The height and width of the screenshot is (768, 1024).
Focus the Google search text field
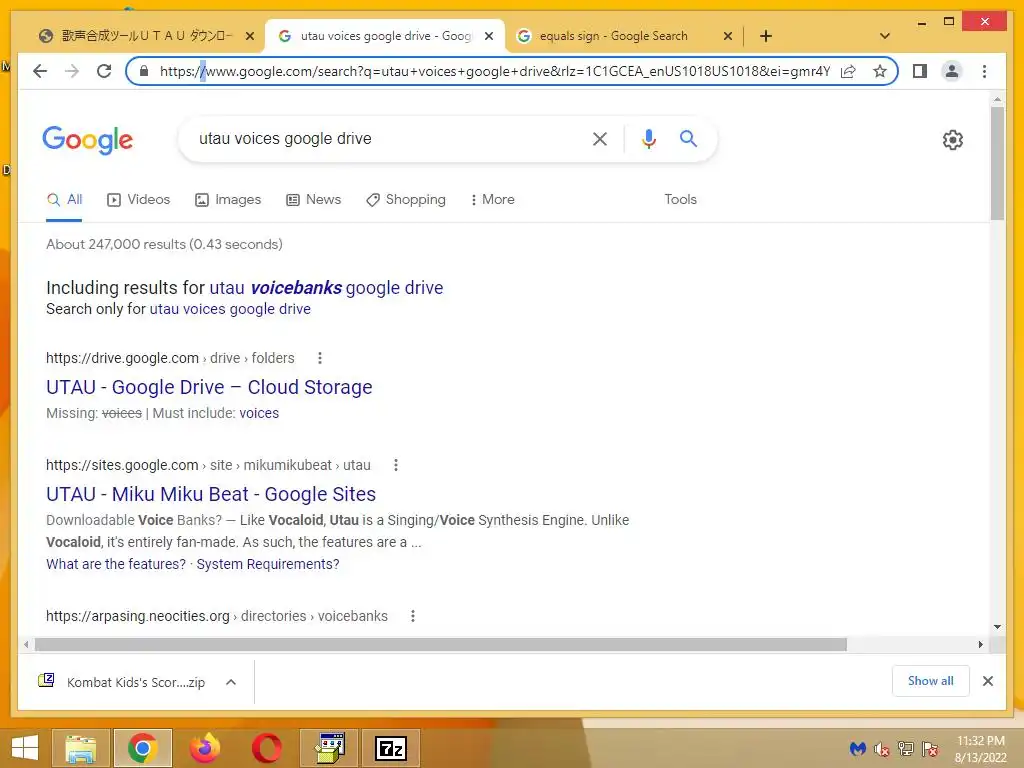coord(385,138)
